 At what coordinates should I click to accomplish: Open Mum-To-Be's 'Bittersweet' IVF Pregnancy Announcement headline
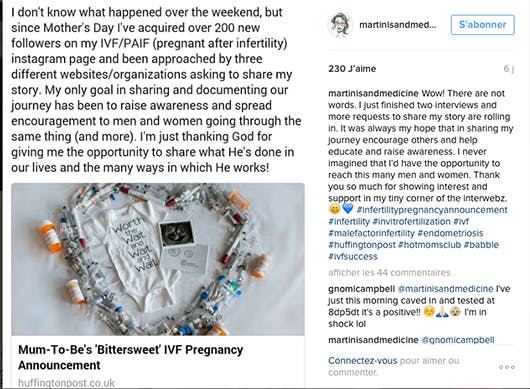pos(130,357)
